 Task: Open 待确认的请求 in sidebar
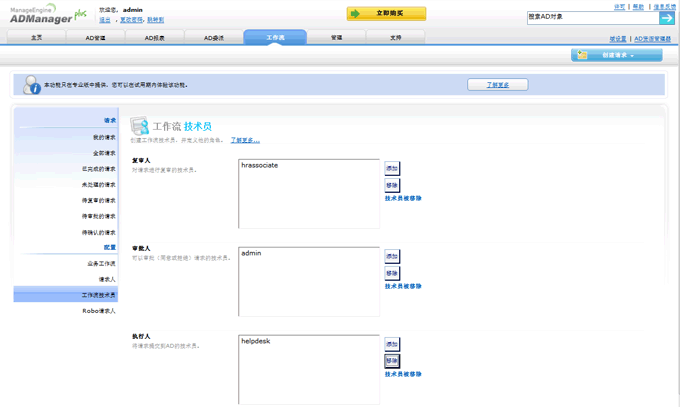pos(99,232)
